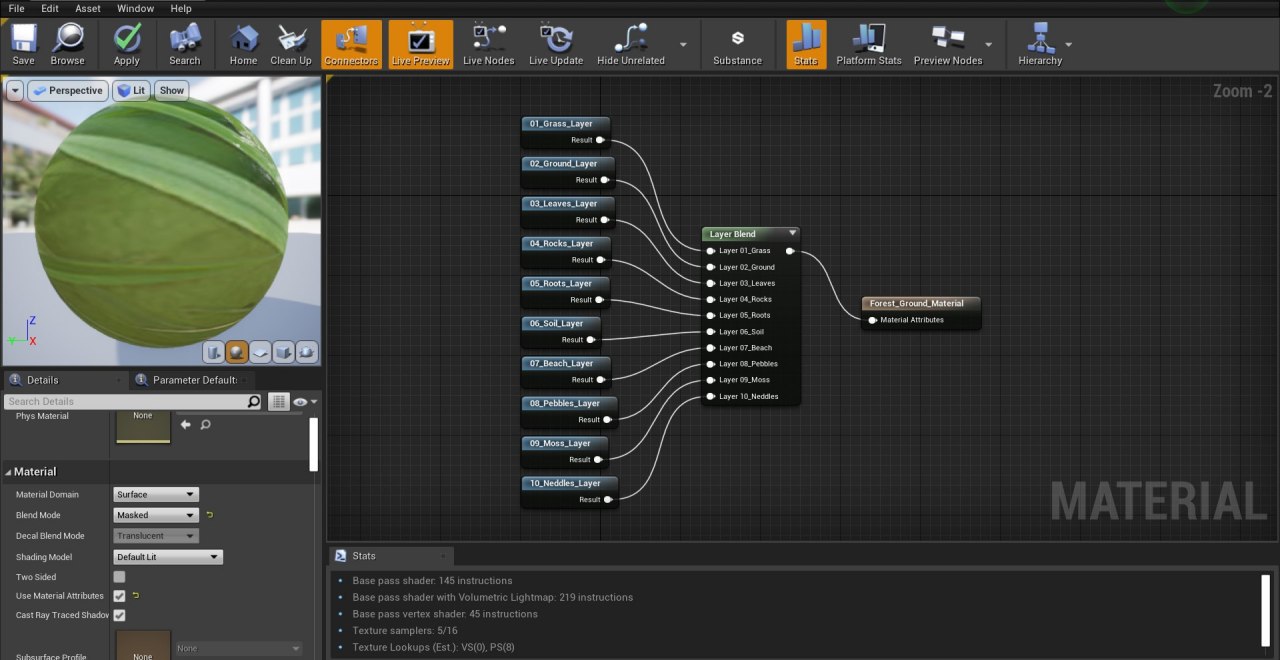
Task: Open the Hide Unrelated options dropdown arrow
Action: (x=684, y=45)
